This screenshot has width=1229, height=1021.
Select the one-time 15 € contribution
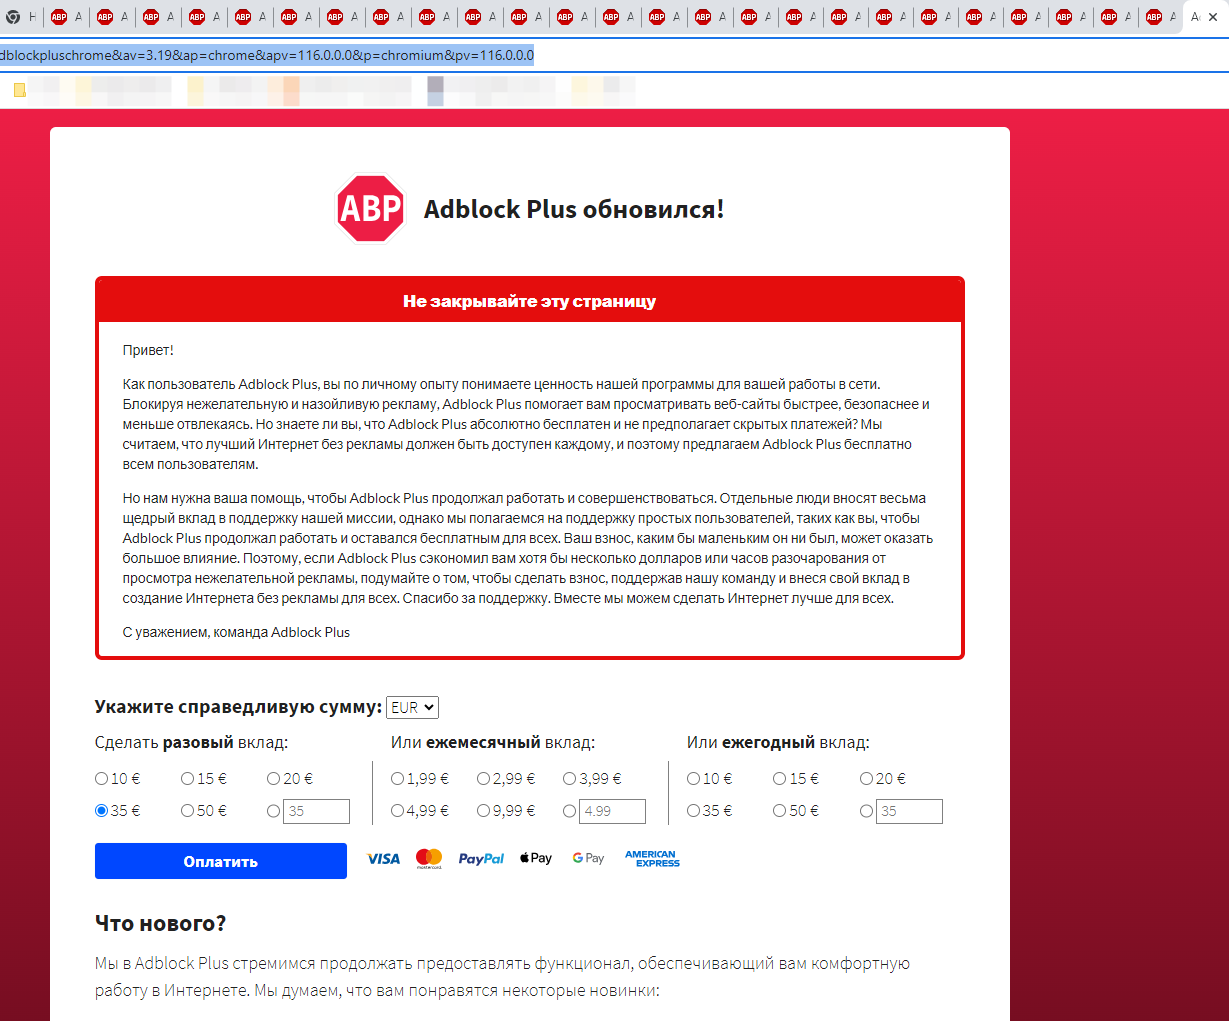(187, 779)
